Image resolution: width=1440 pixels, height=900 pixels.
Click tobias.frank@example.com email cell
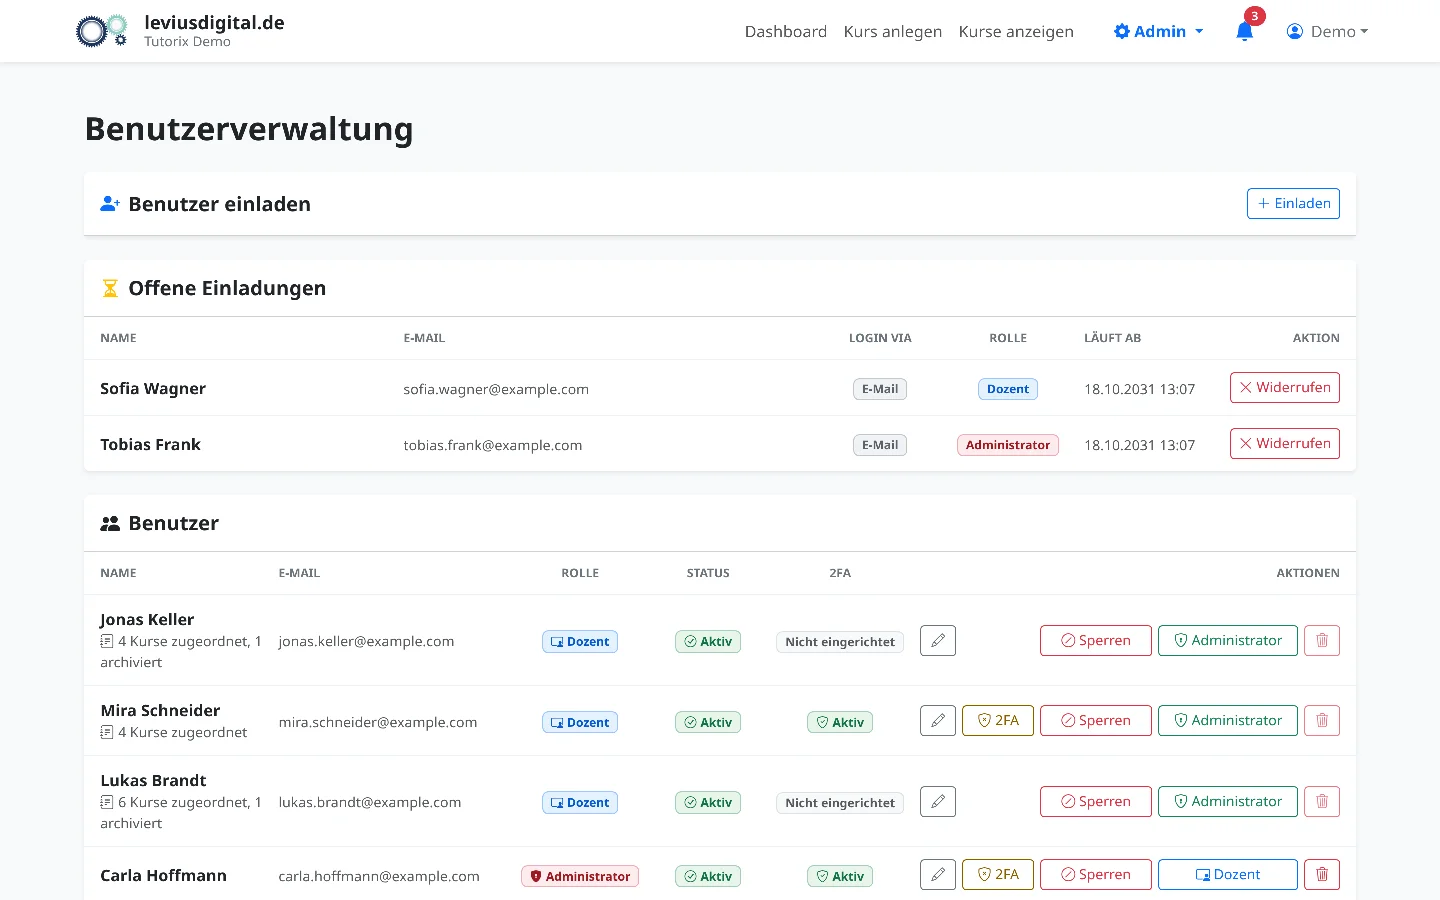[x=493, y=445]
